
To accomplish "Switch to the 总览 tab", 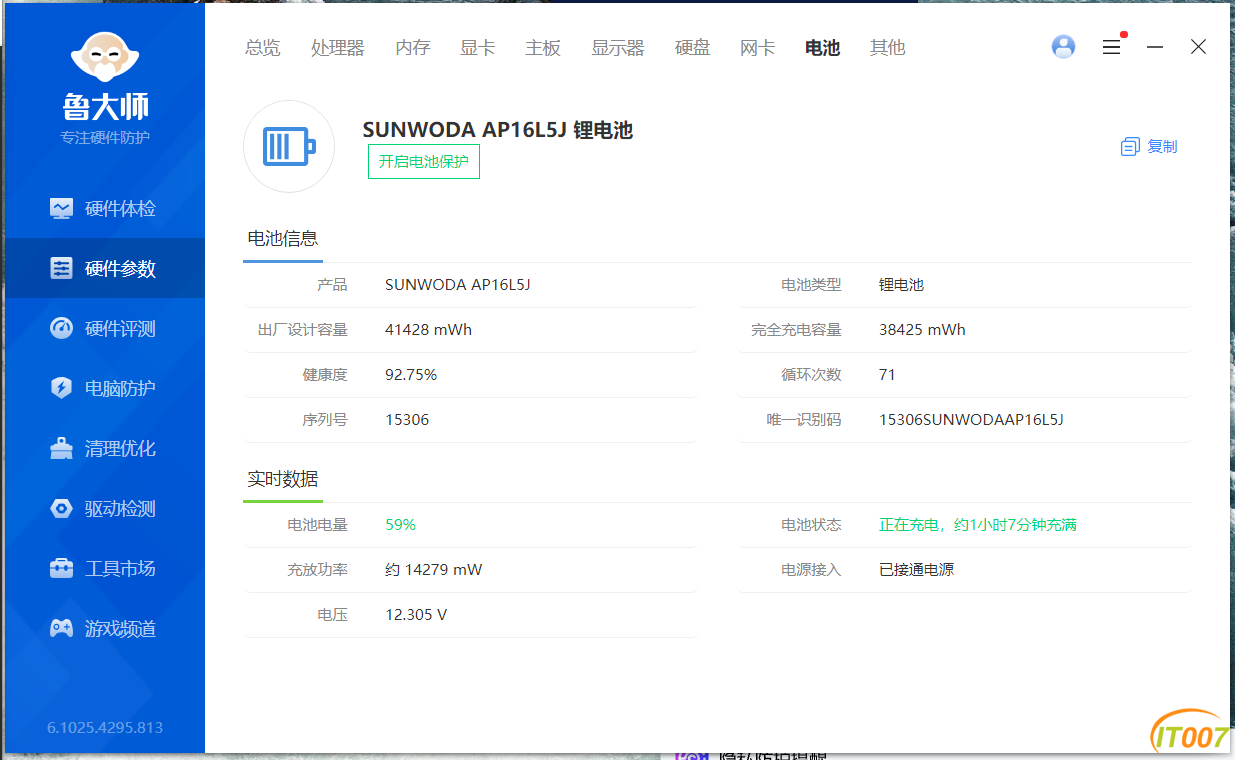I will pyautogui.click(x=263, y=47).
